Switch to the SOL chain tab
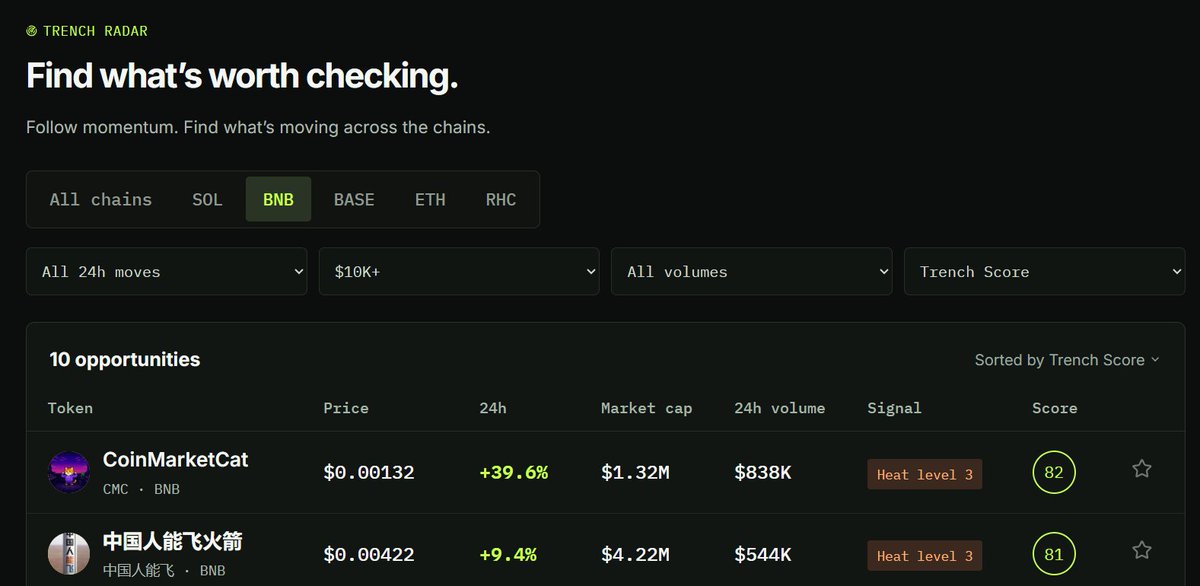Image resolution: width=1200 pixels, height=586 pixels. pos(207,199)
